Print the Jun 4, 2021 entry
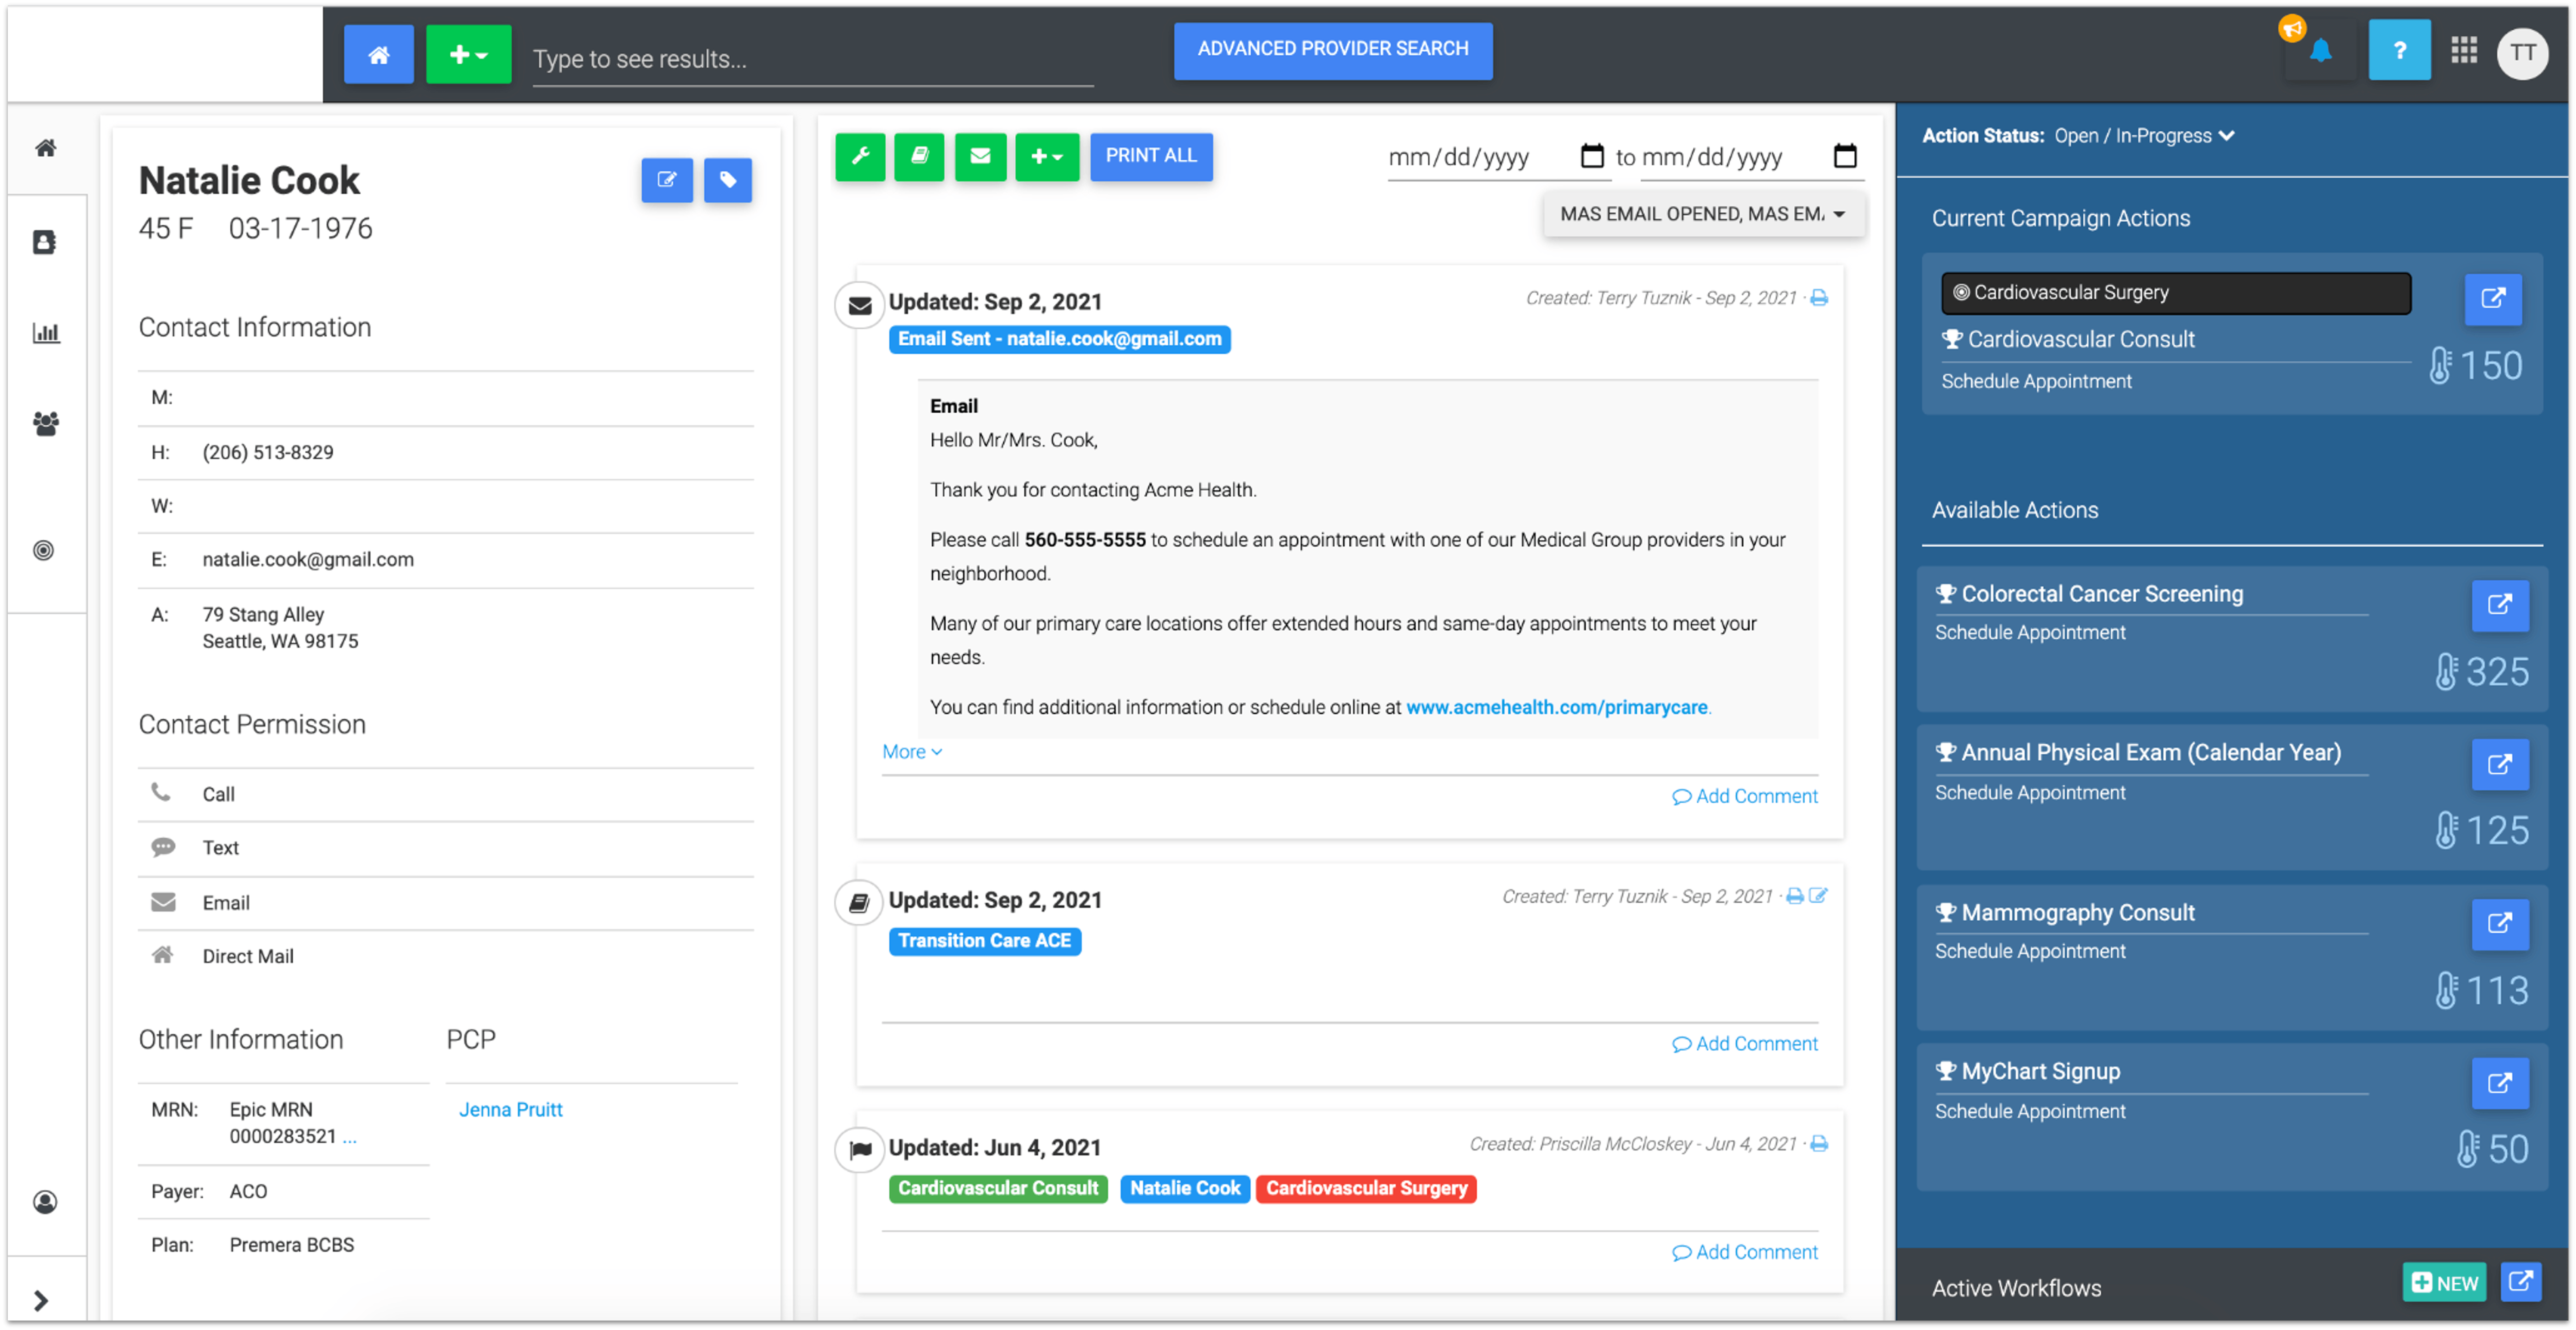 (x=1819, y=1144)
